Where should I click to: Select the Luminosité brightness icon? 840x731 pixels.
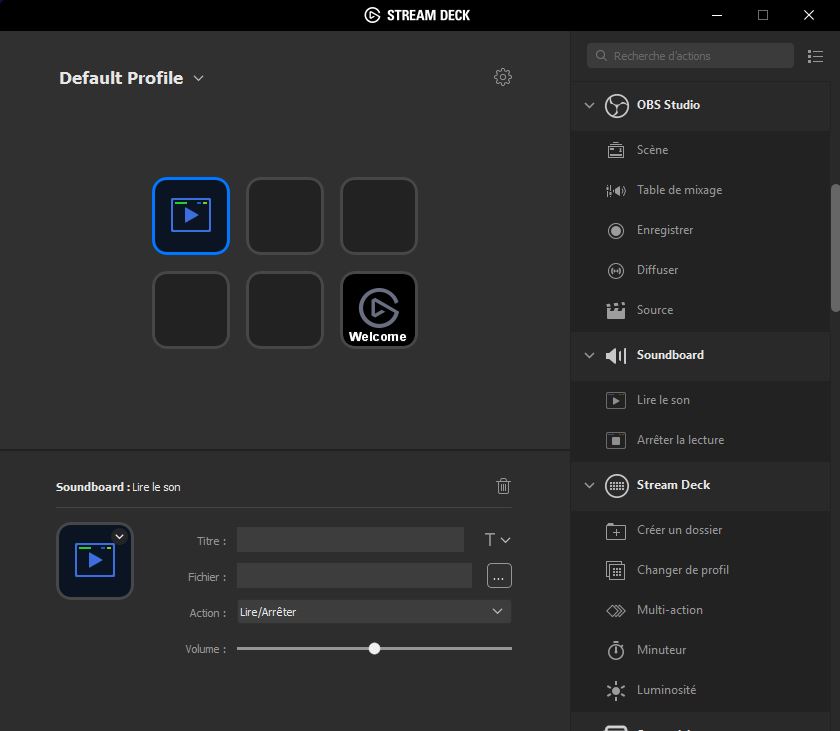616,690
